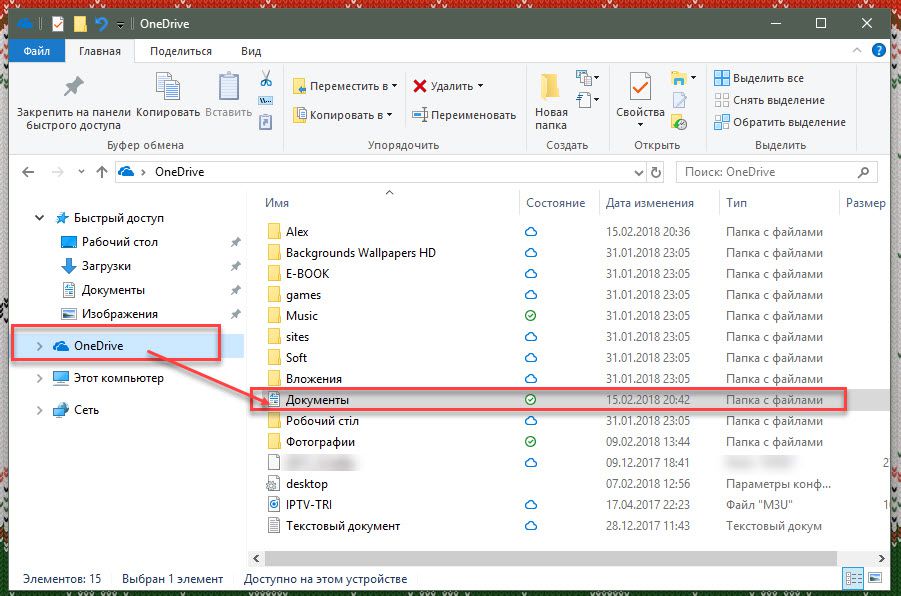
Task: Open the Файл menu tab
Action: tap(37, 51)
